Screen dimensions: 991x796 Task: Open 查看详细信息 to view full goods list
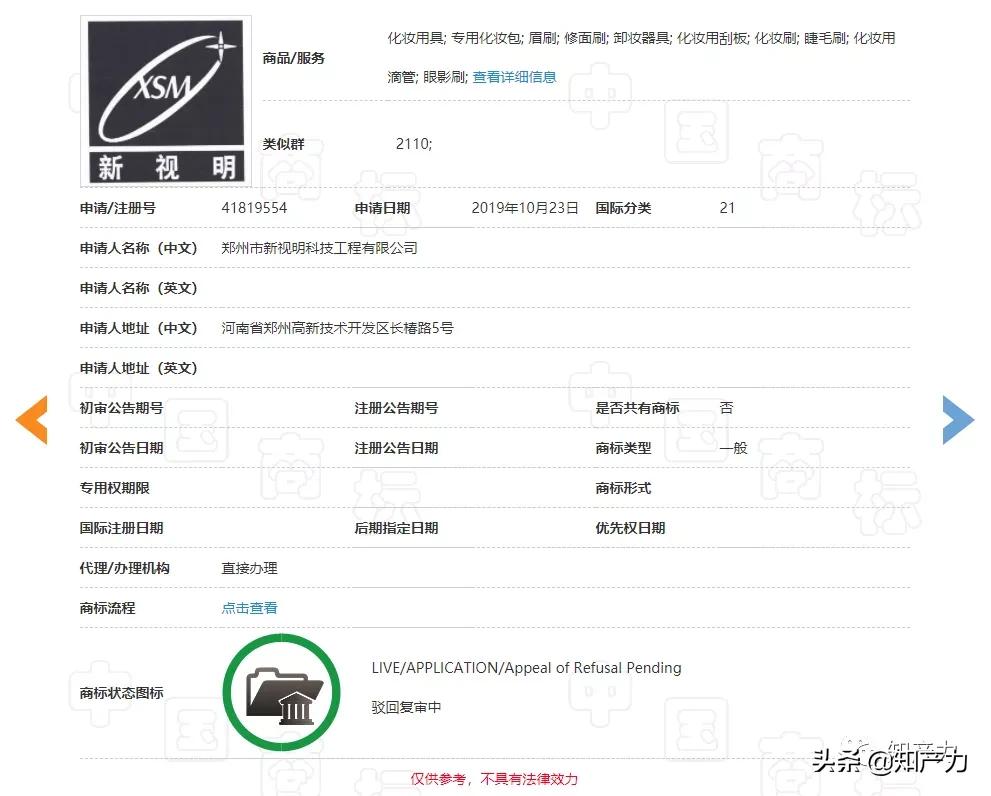point(513,76)
